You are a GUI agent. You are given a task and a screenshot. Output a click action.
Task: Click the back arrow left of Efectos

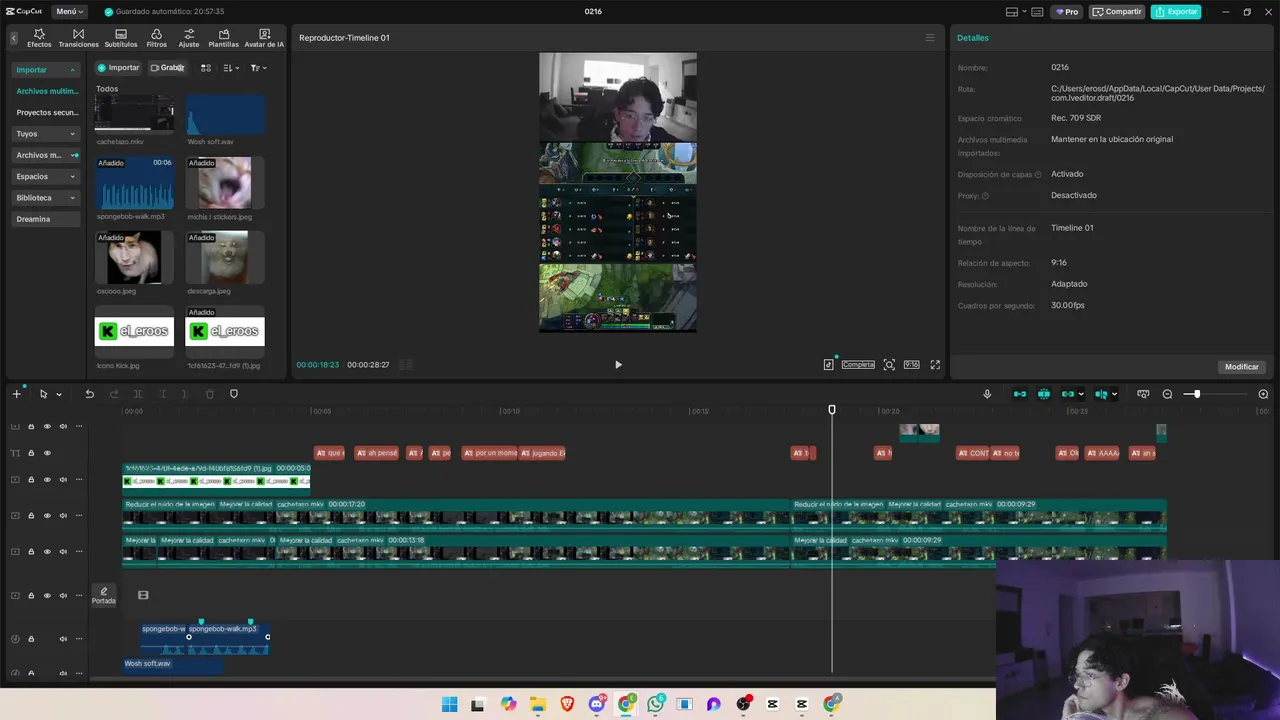[14, 38]
